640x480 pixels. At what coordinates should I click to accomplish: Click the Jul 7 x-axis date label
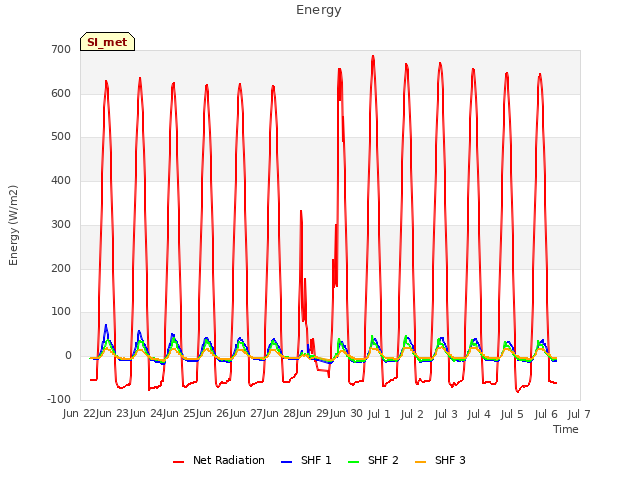coord(579,414)
